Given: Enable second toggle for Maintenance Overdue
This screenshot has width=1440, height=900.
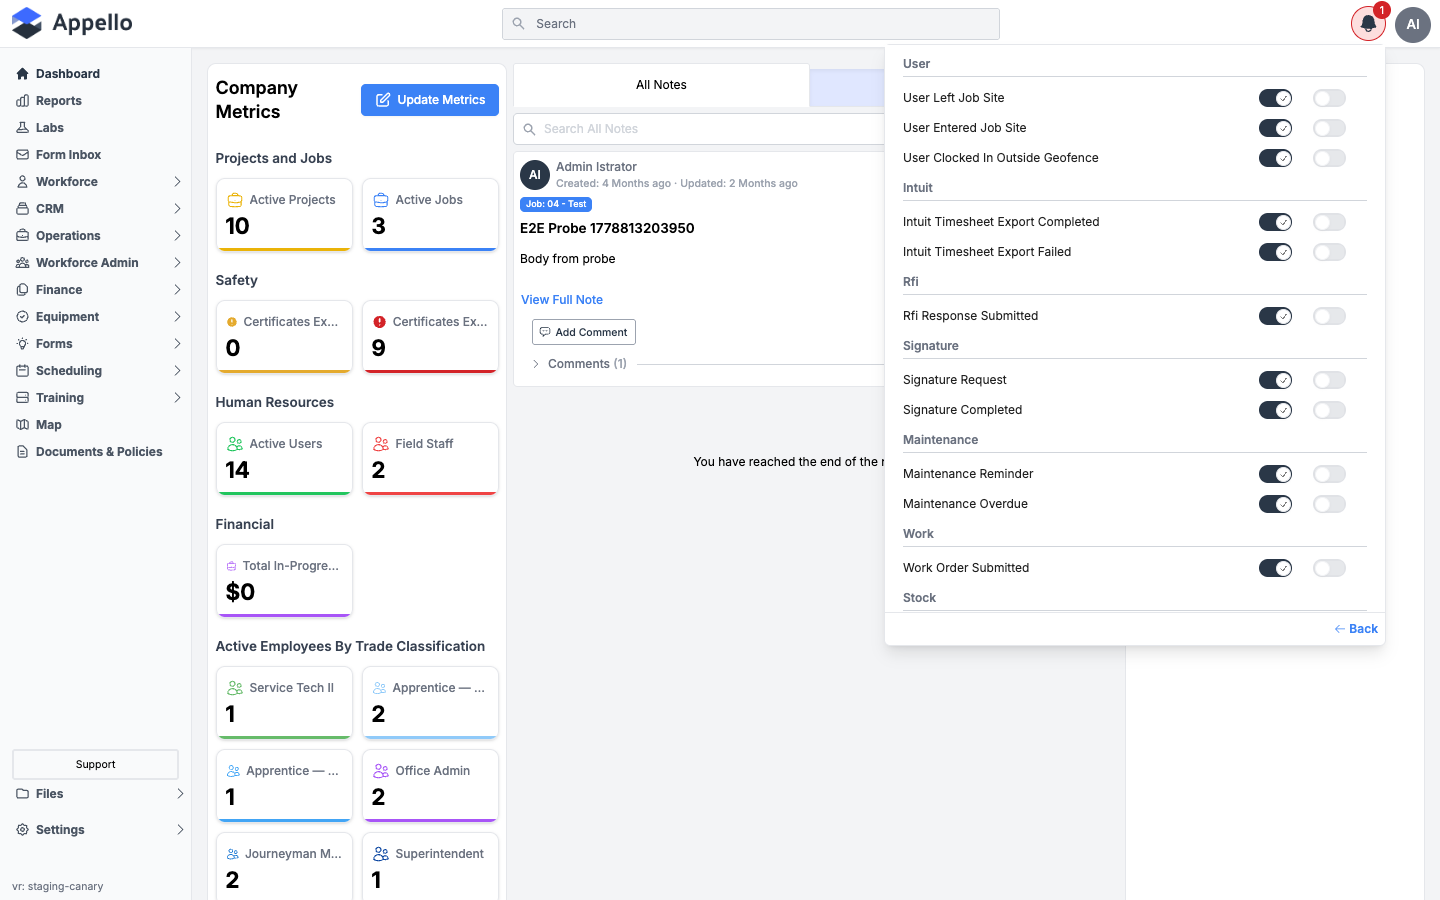Looking at the screenshot, I should 1330,504.
